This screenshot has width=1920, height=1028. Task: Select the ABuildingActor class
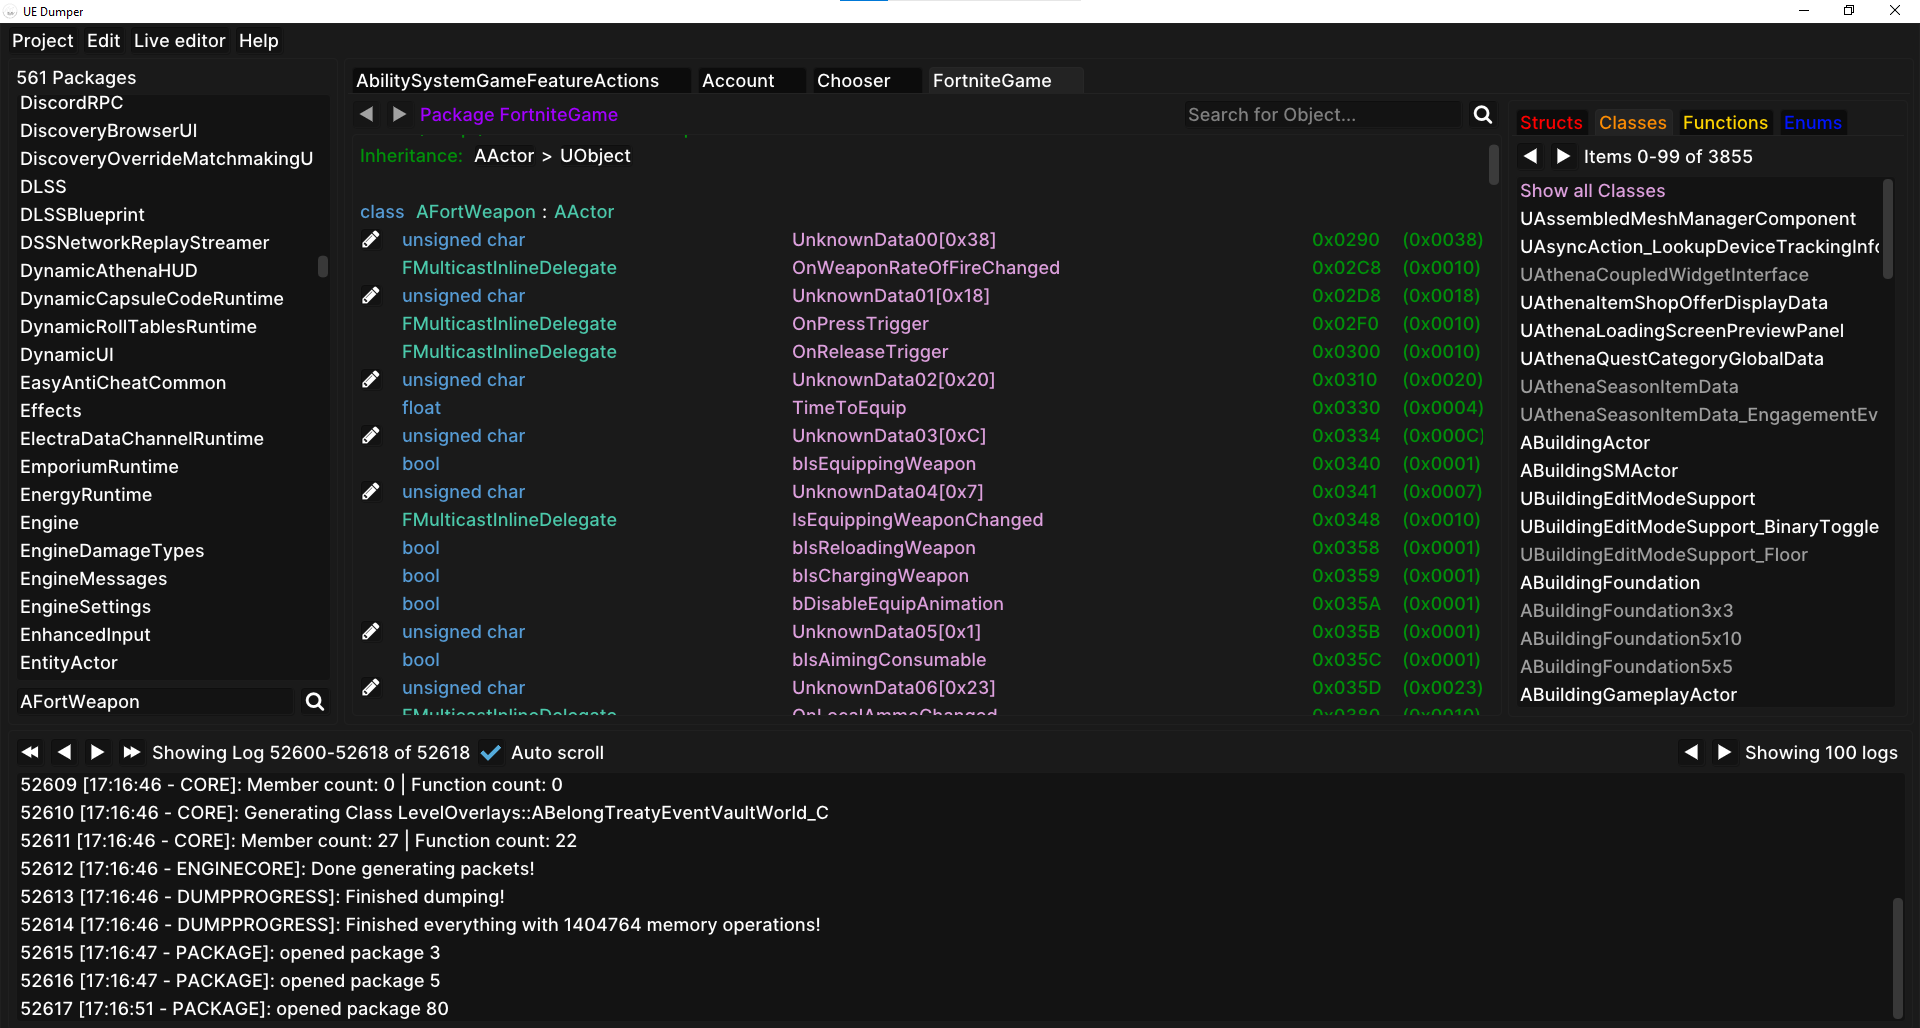click(1585, 443)
